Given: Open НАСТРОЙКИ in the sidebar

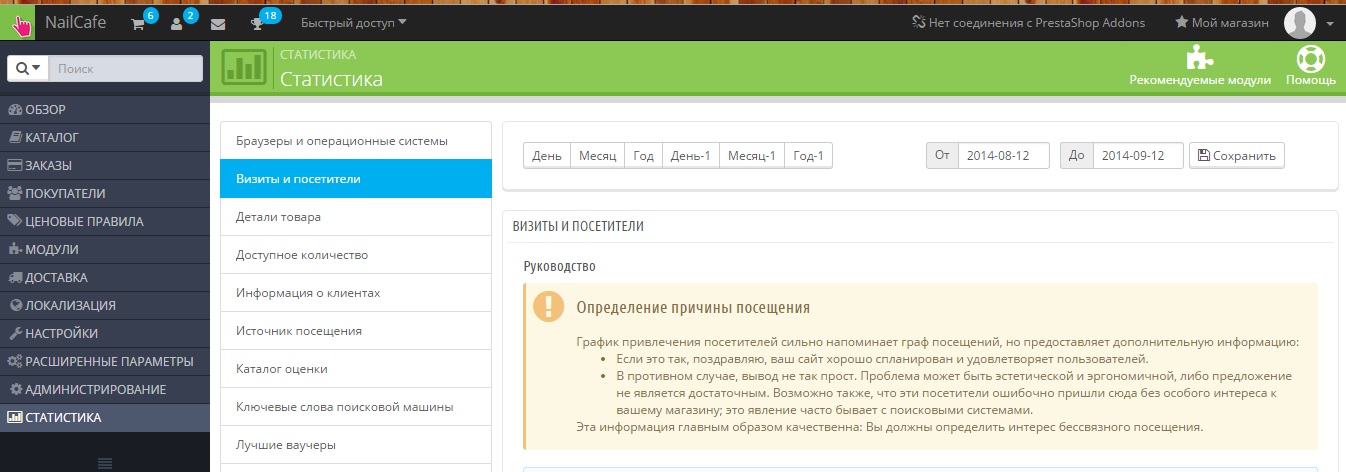Looking at the screenshot, I should pyautogui.click(x=105, y=333).
